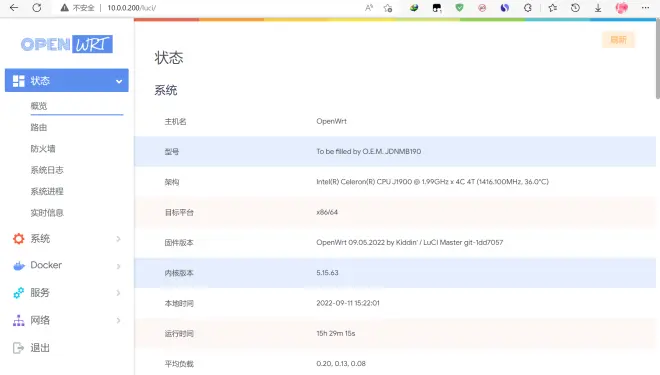Open the 路由 submenu item
This screenshot has height=375, width=660.
click(39, 128)
